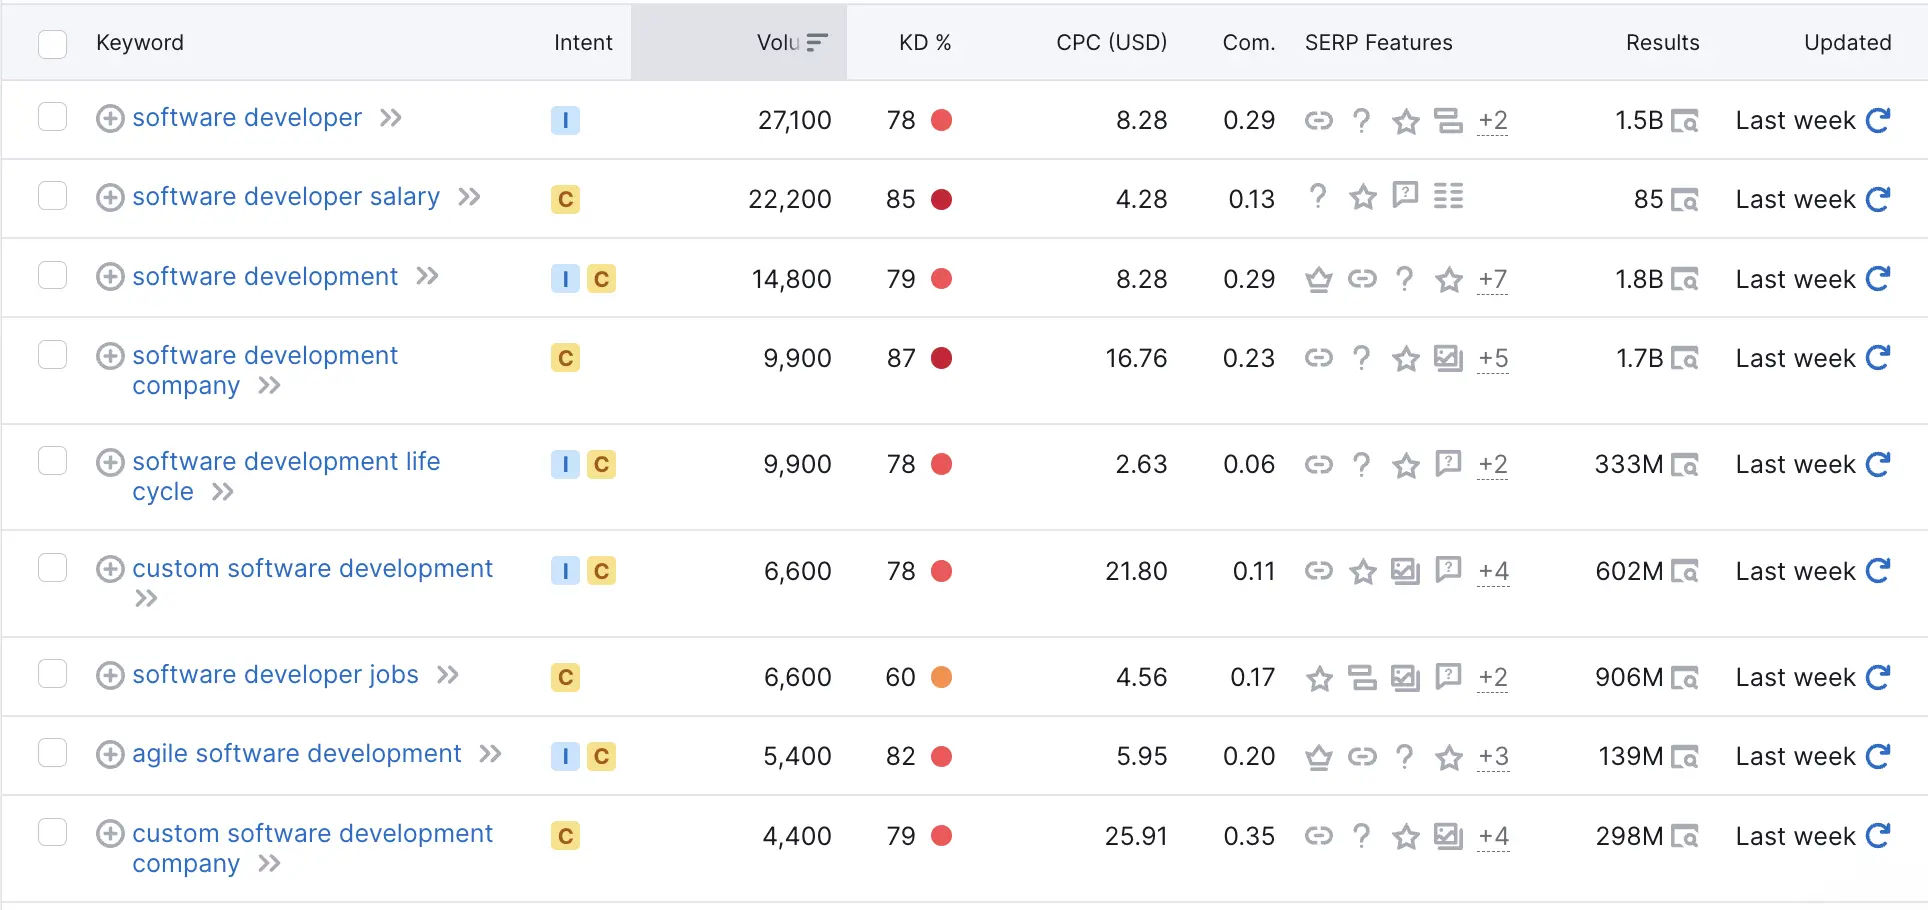Click the People Also Ask question-mark SERP icon for "software developer"
Viewport: 1928px width, 910px height.
tap(1362, 120)
